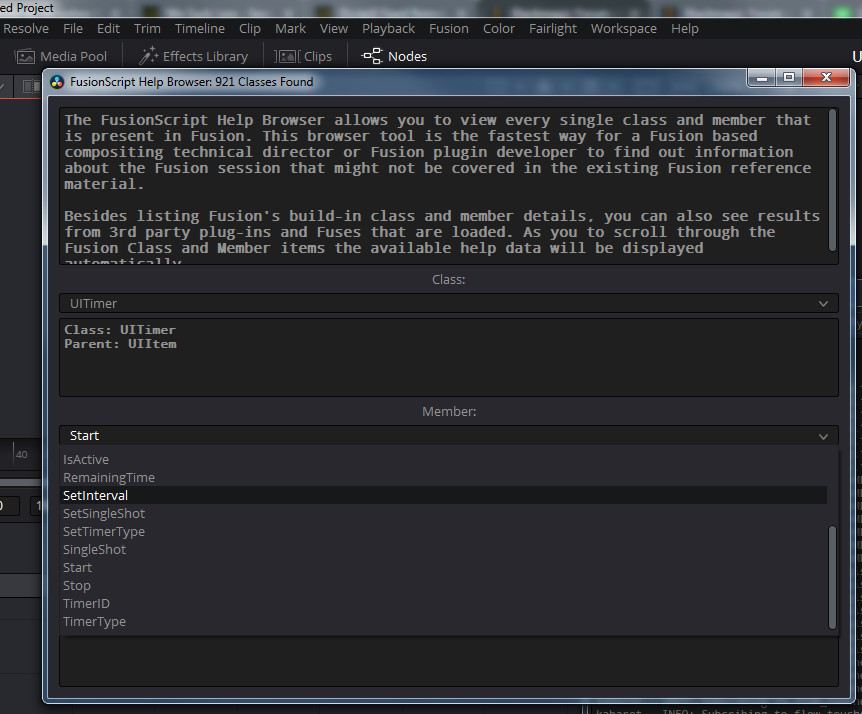Open the Media Pool panel icon
Viewport: 862px width, 714px height.
point(25,57)
